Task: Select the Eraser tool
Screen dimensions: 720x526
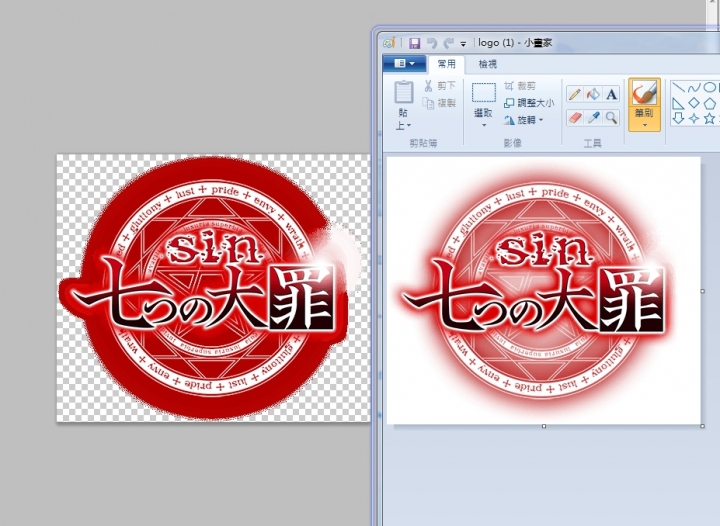Action: (574, 118)
